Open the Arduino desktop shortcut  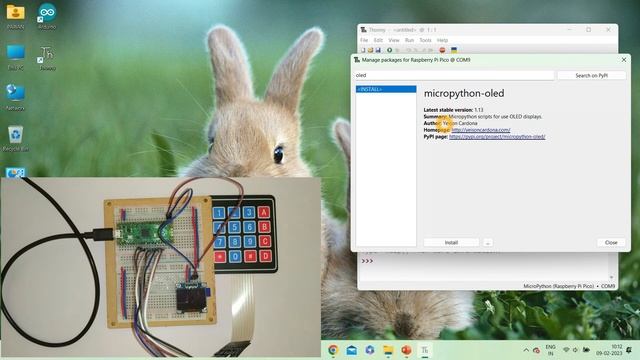(47, 16)
